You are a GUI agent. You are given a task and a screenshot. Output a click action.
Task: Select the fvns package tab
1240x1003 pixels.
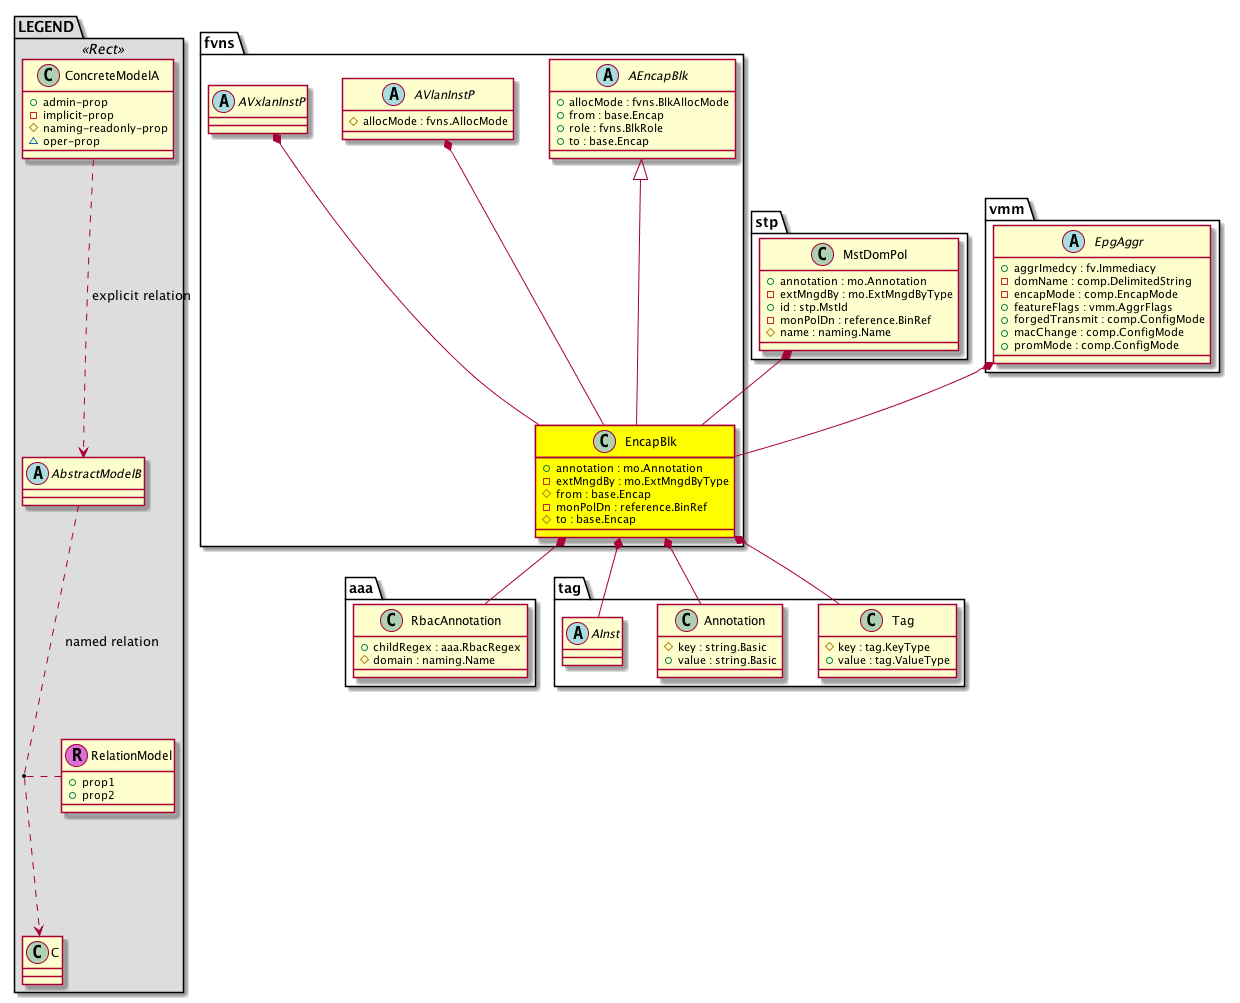coord(219,42)
